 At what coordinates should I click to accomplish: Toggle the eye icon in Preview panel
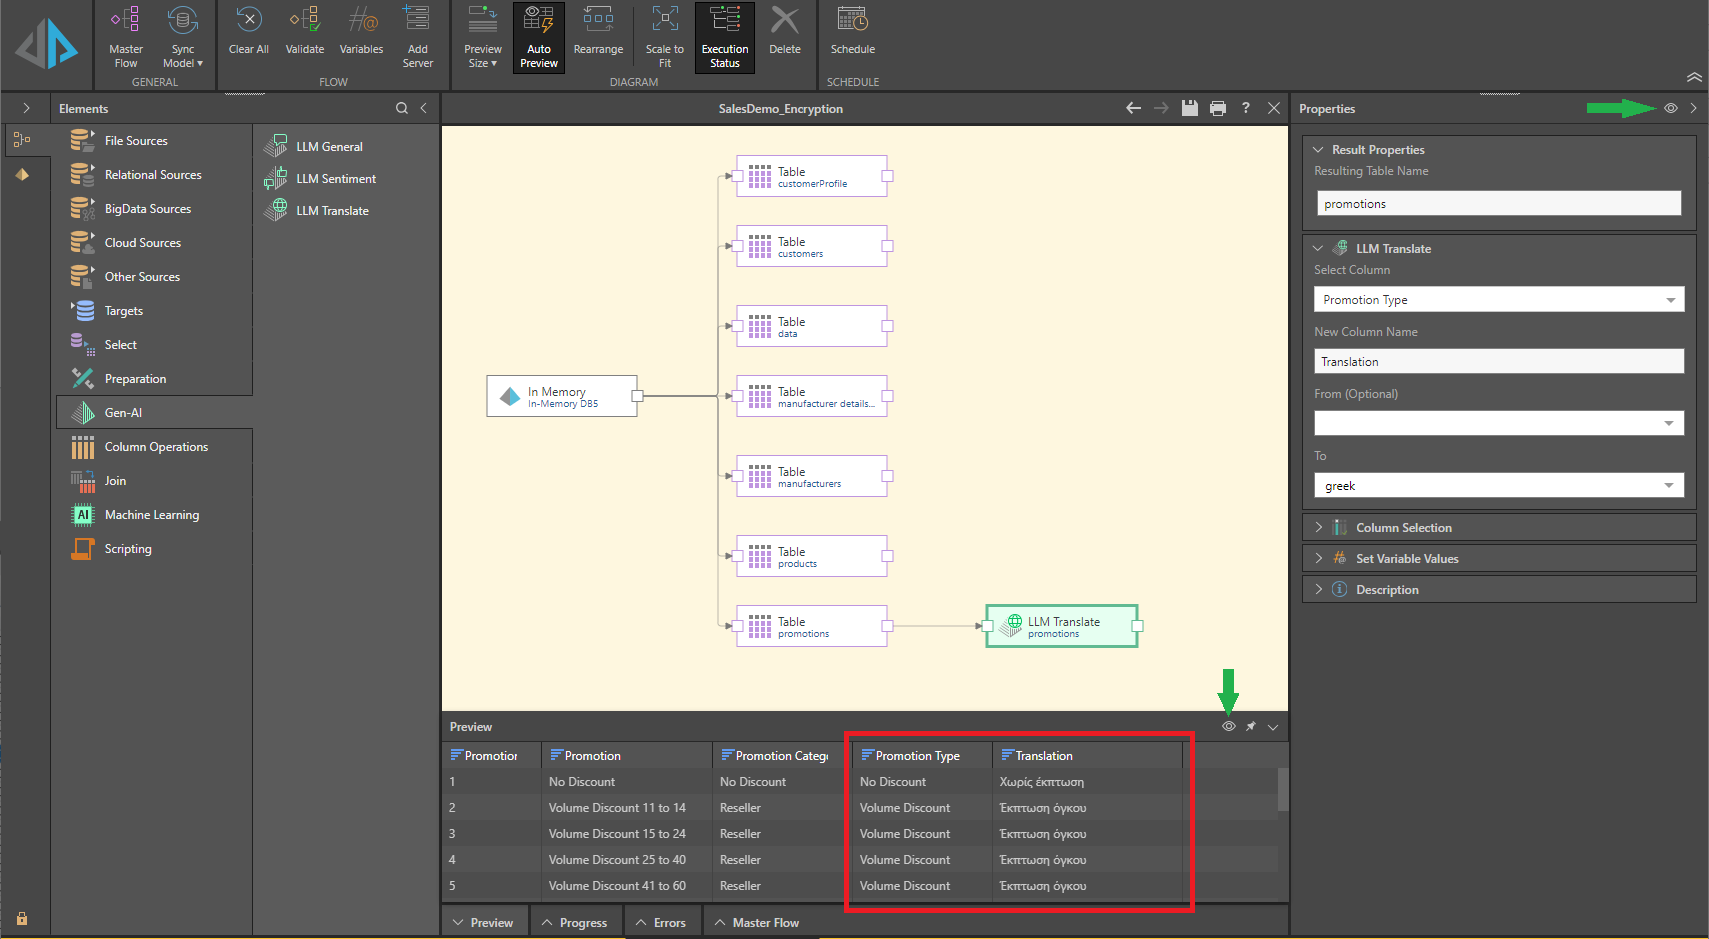(1228, 727)
